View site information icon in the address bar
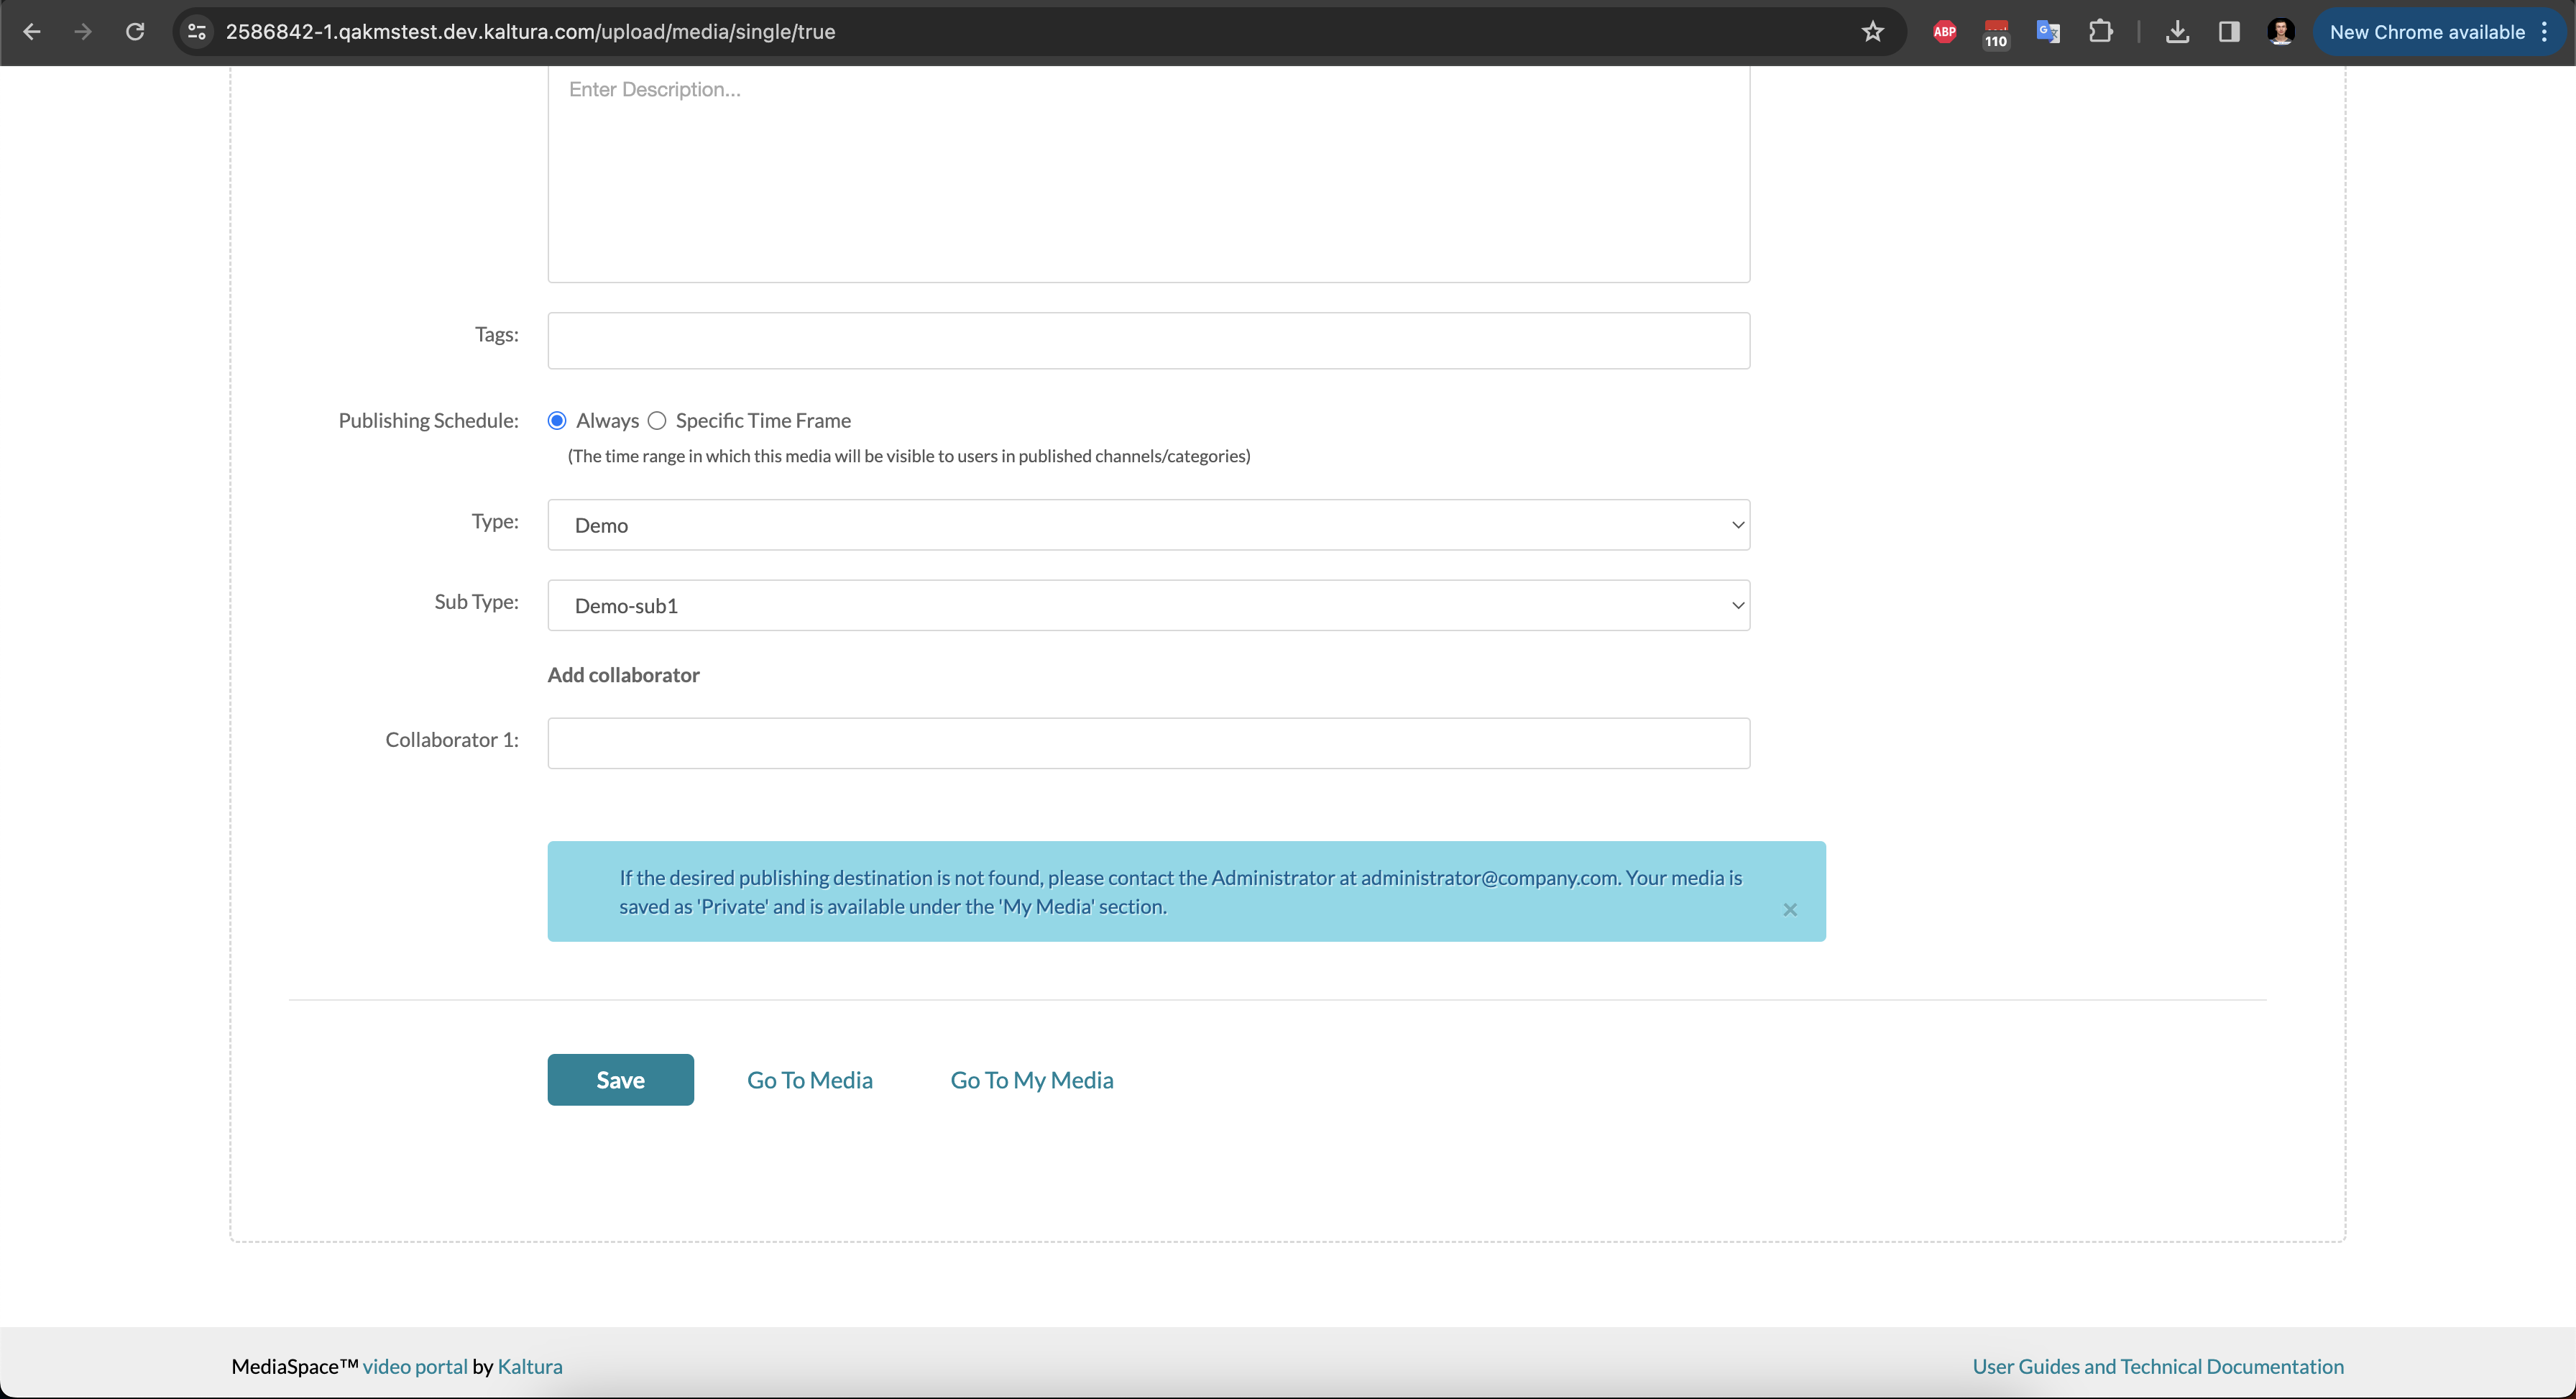This screenshot has width=2576, height=1399. tap(197, 32)
